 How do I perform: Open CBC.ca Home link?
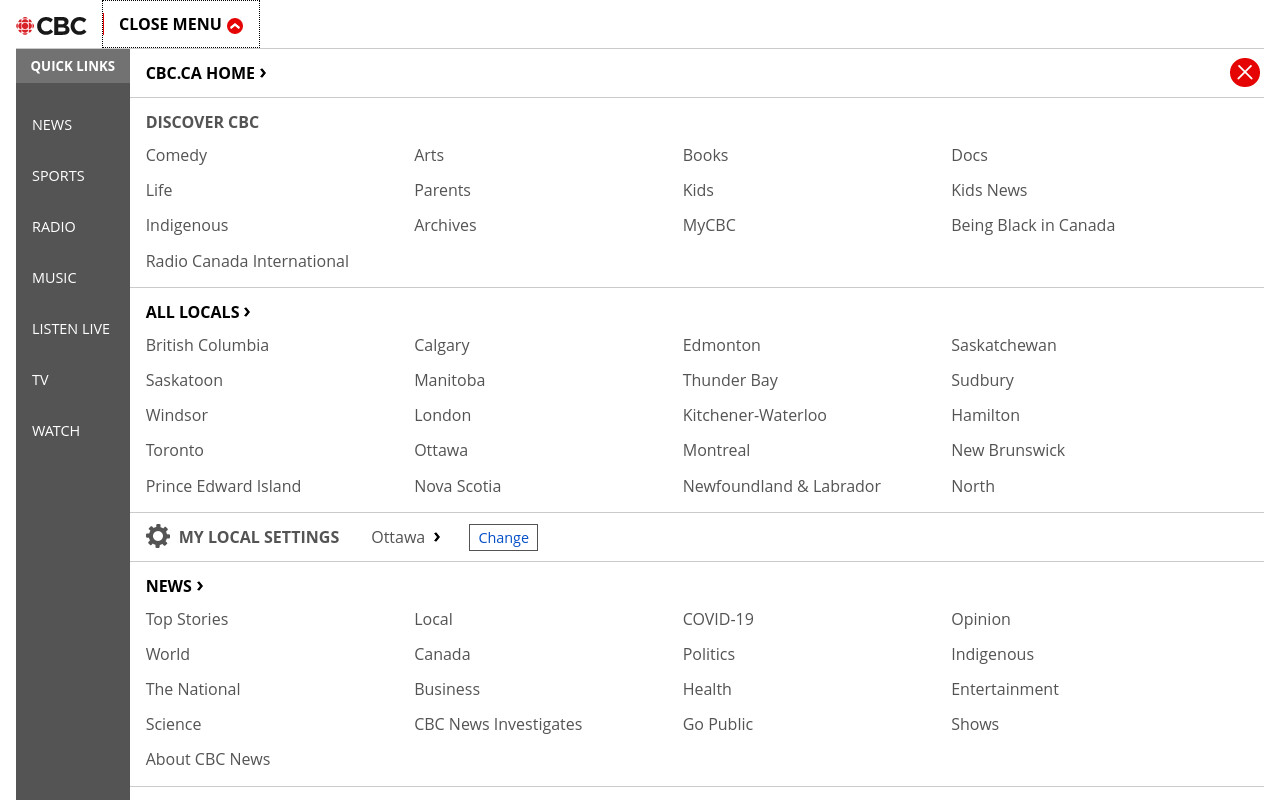[206, 73]
